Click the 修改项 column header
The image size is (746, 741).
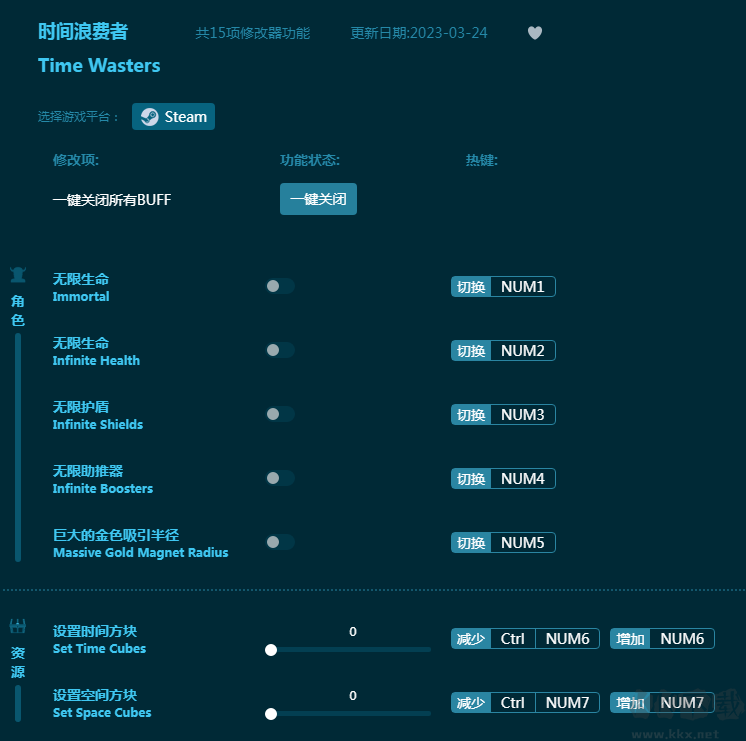tap(76, 160)
